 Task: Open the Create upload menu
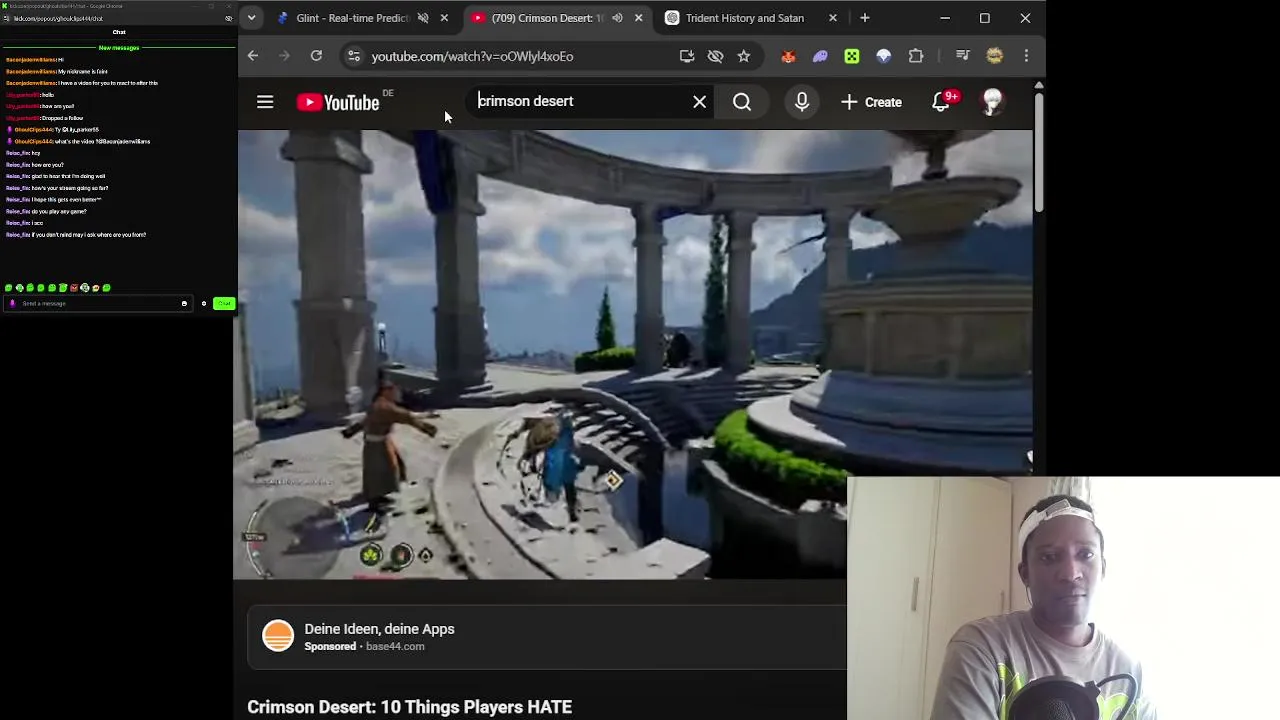point(871,102)
